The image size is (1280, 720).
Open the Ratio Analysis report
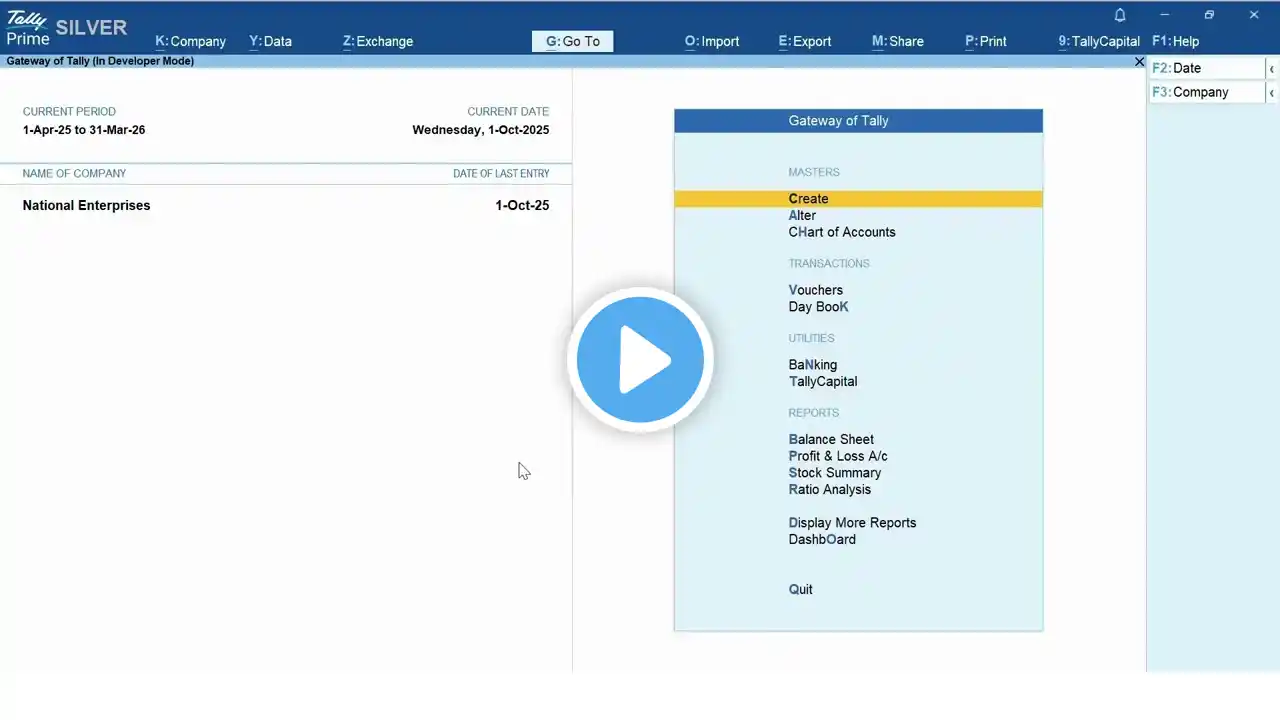coord(830,489)
